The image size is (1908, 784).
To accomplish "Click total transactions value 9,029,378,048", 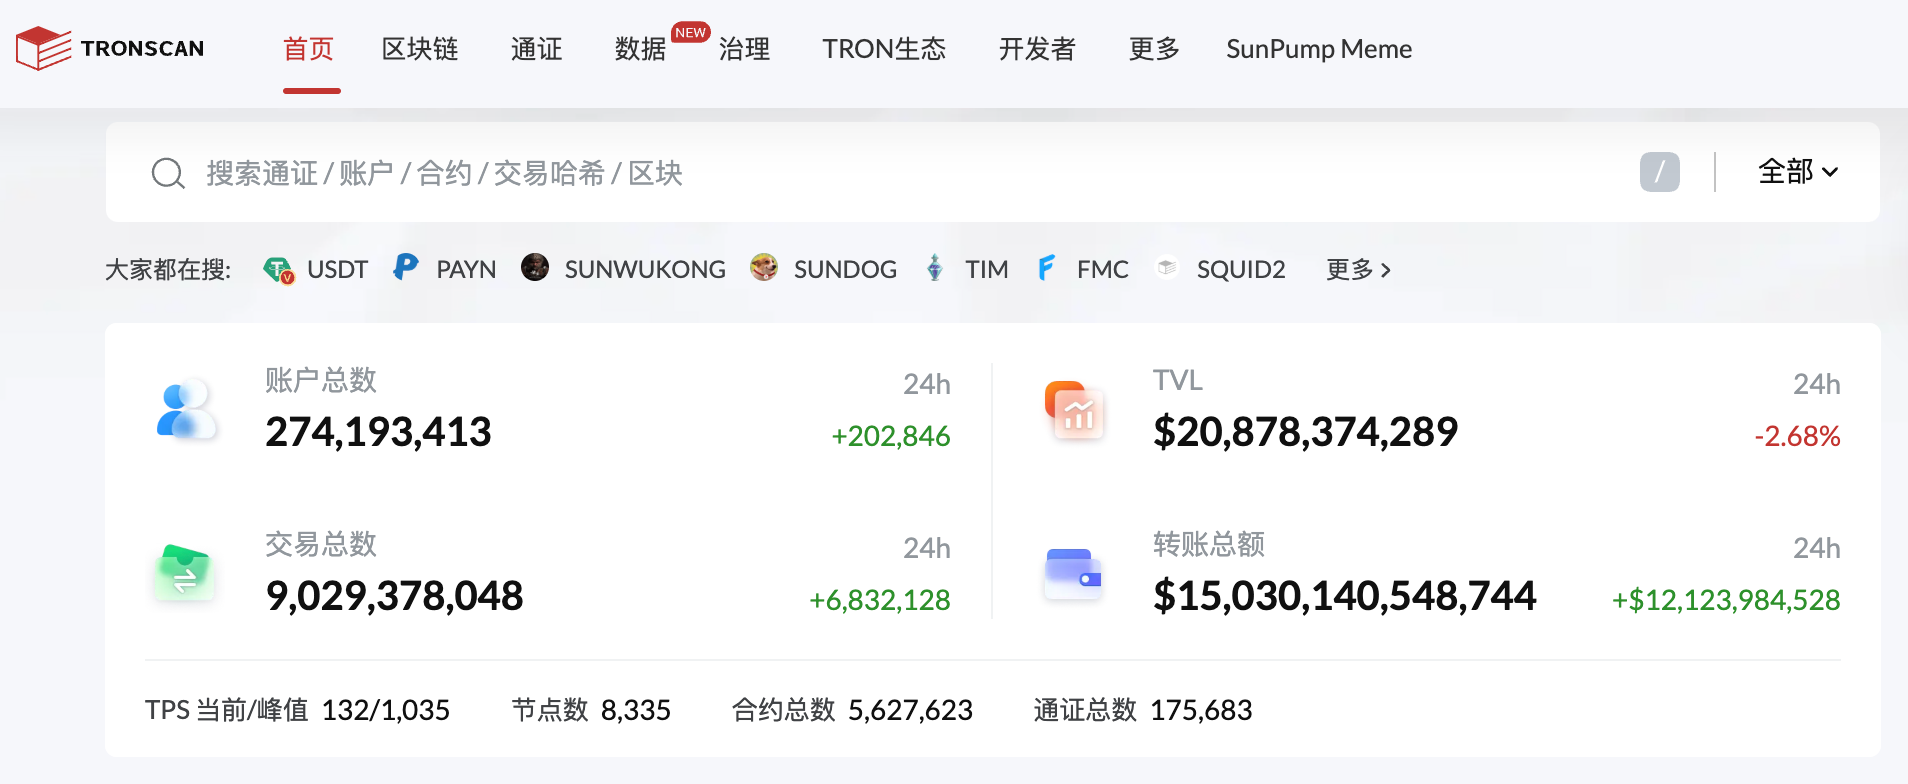I will click(x=394, y=596).
